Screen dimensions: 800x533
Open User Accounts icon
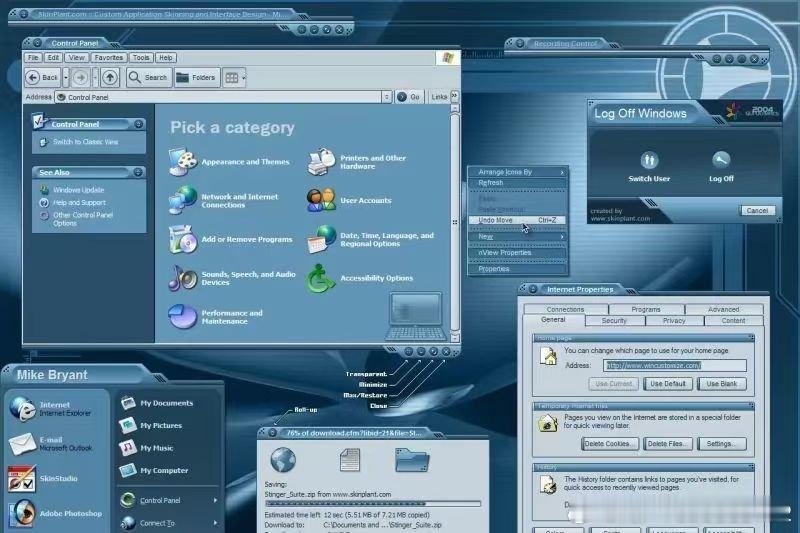pos(321,200)
